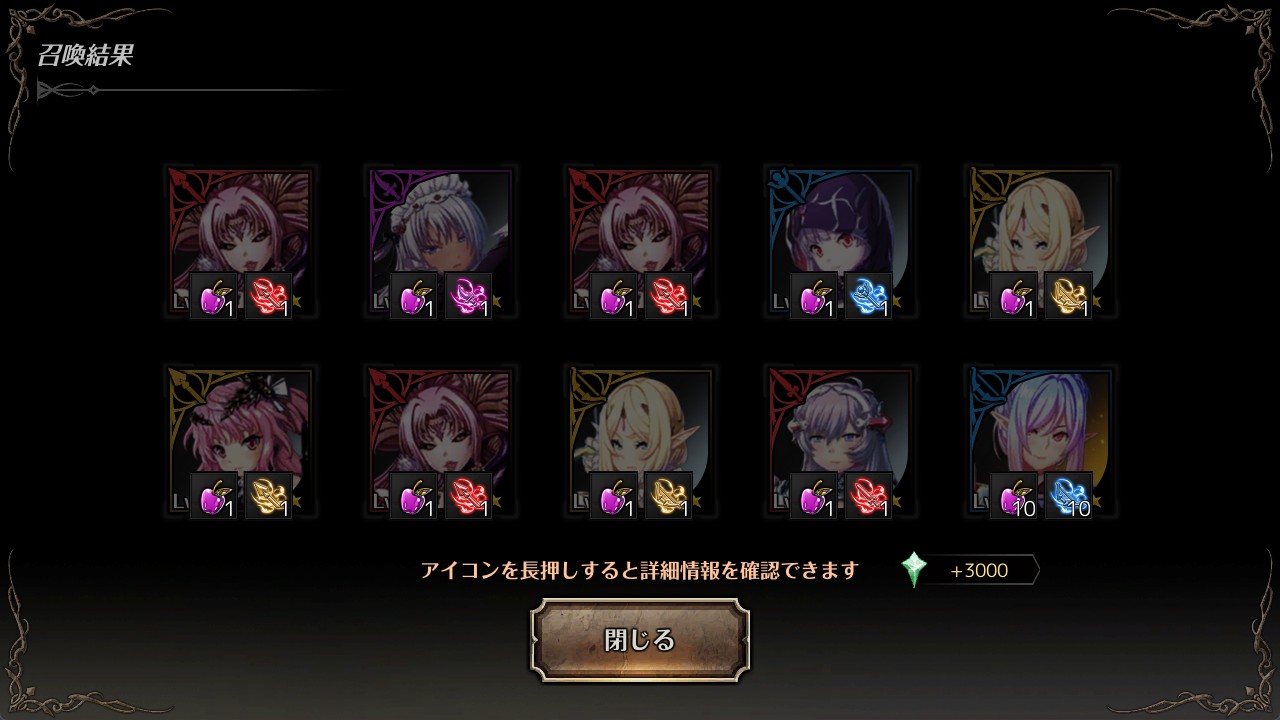Open the purple-hooded character card in top row
Viewport: 1280px width, 720px height.
[x=840, y=241]
